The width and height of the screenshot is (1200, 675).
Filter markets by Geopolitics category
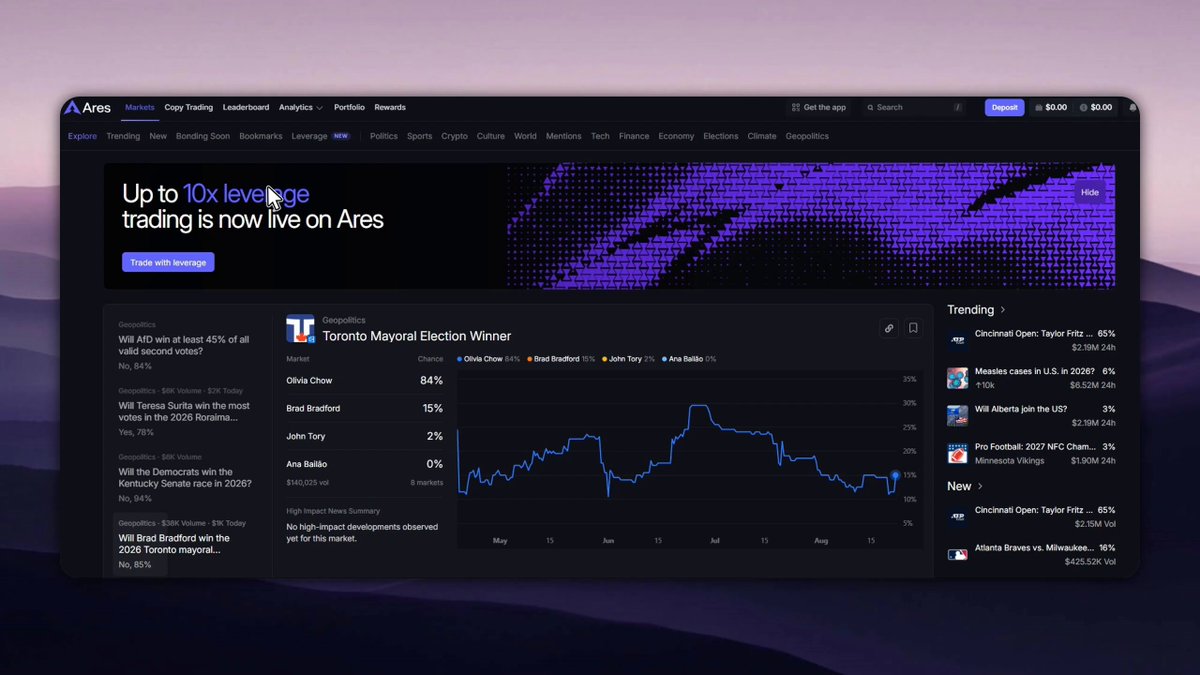(x=807, y=136)
